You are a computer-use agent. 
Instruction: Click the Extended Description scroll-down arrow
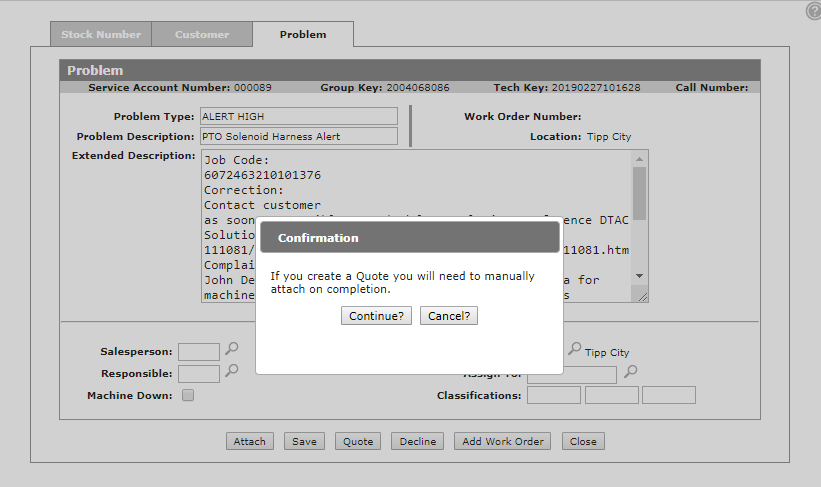[x=639, y=277]
